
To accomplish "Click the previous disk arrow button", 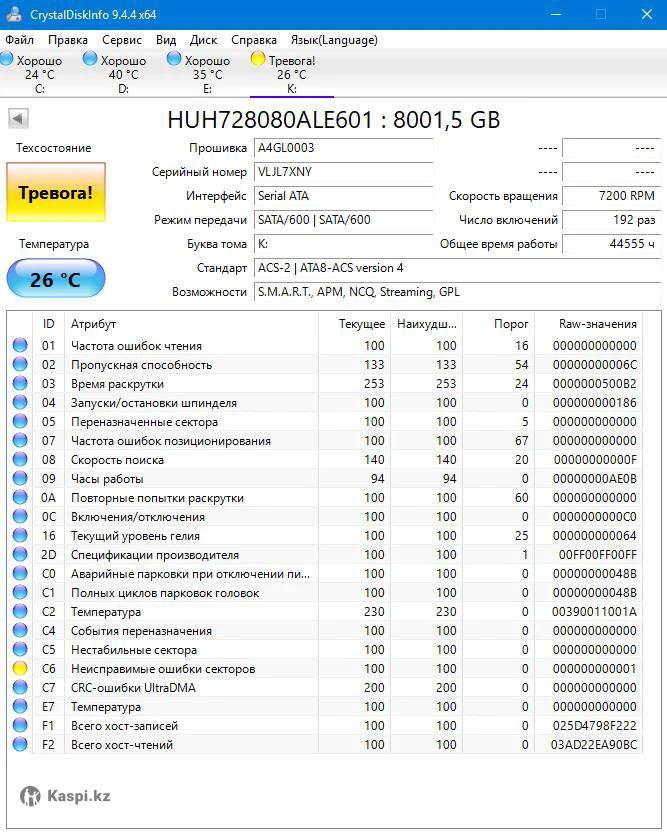I will 18,119.
